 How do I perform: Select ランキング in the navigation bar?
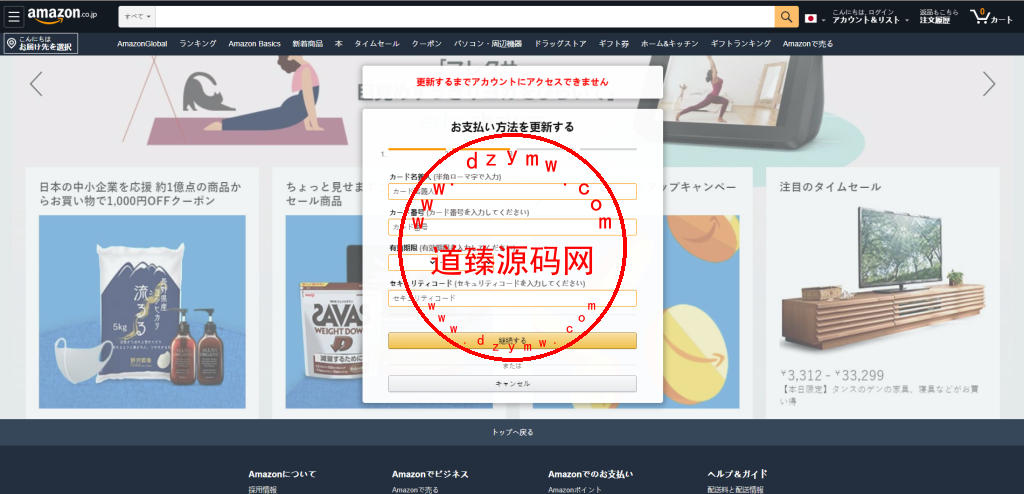coord(198,44)
